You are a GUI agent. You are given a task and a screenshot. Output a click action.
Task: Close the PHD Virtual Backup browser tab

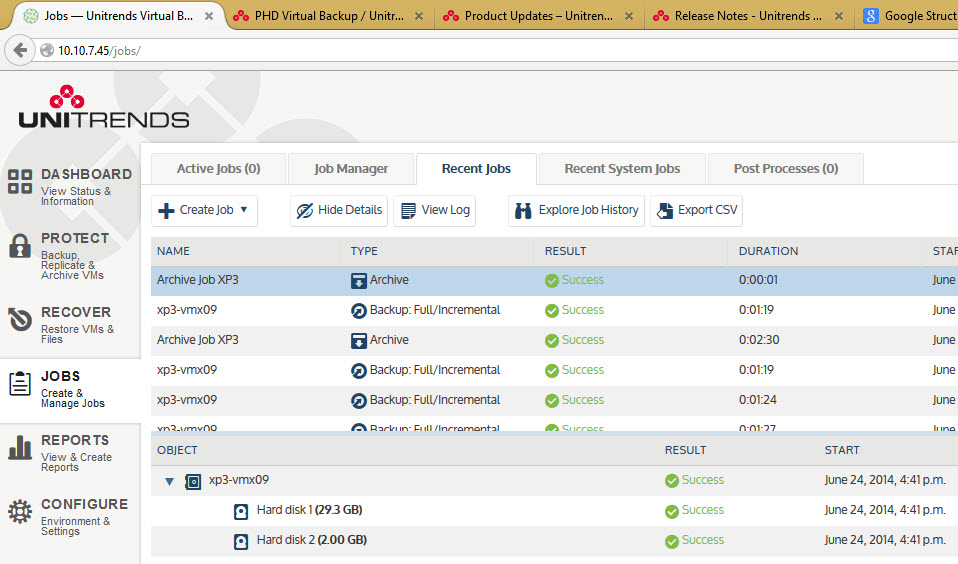419,16
